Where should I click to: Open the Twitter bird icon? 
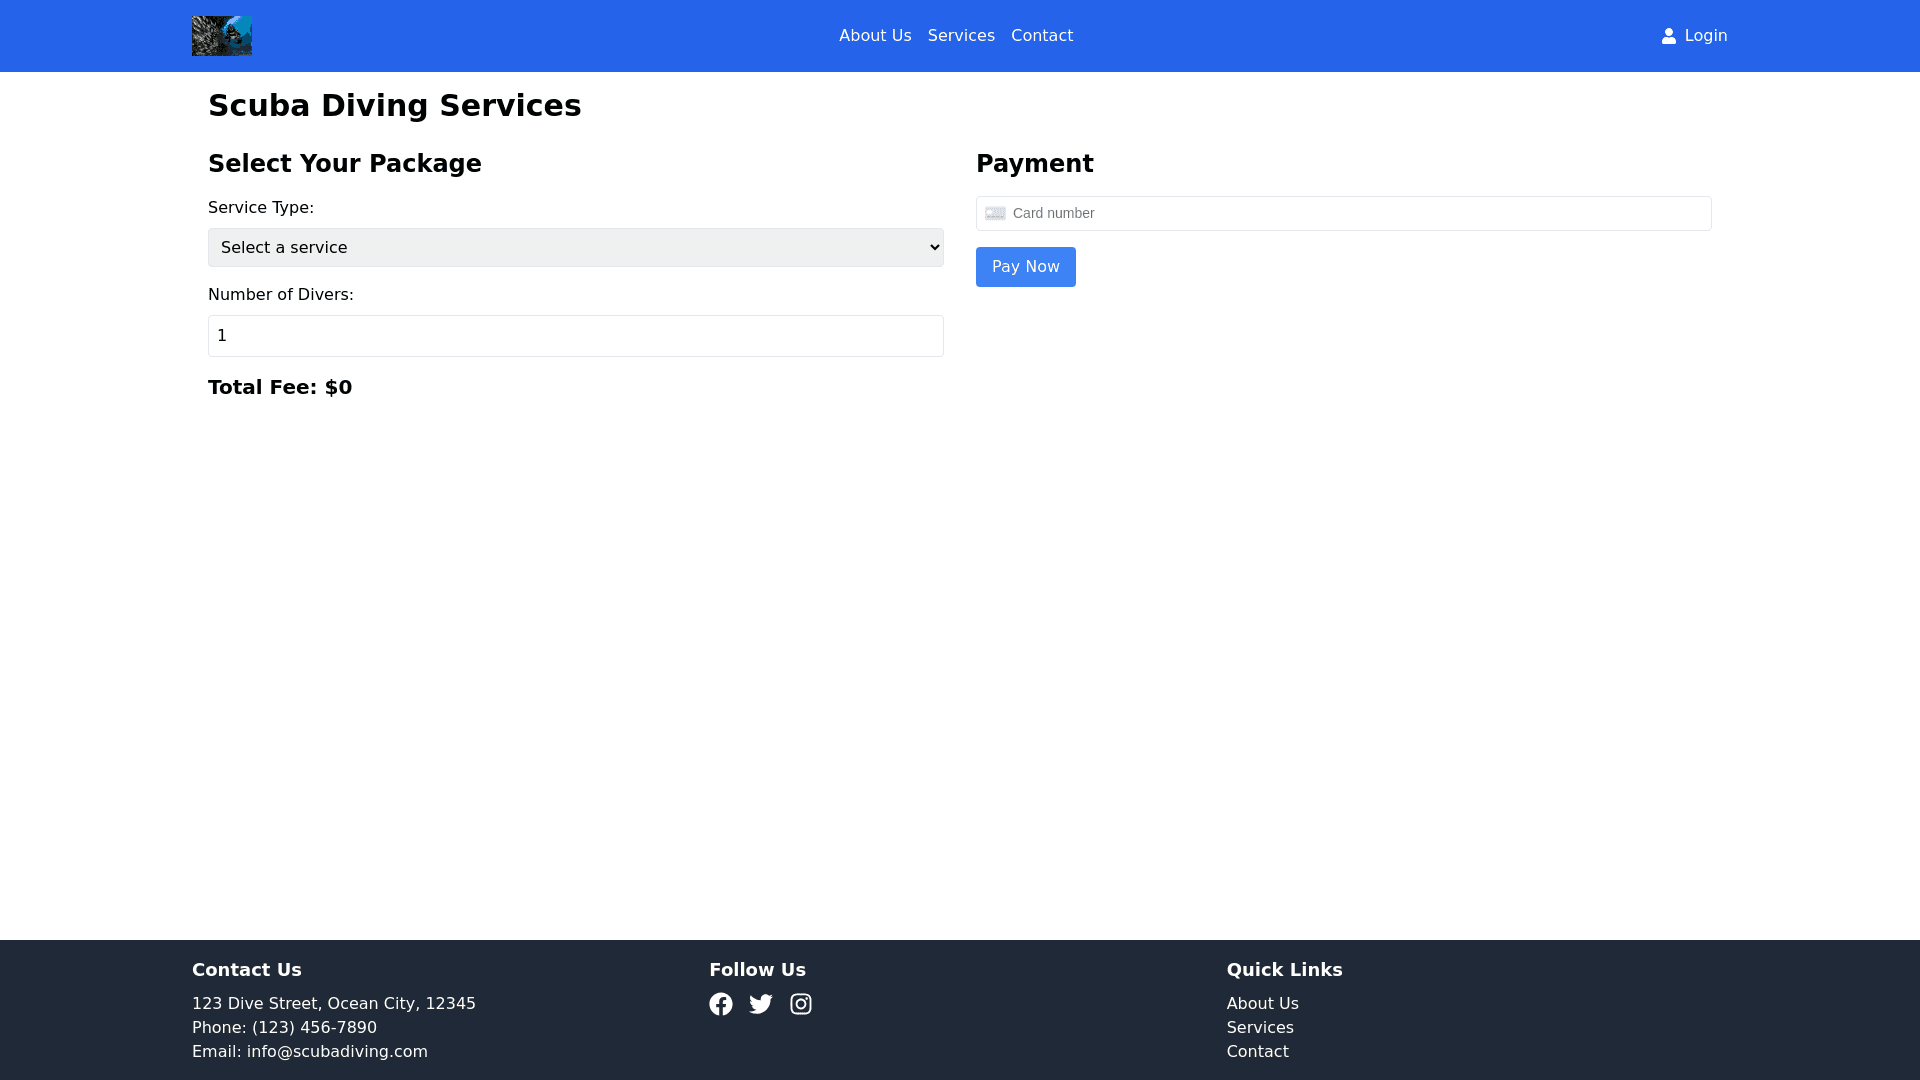click(x=760, y=1004)
